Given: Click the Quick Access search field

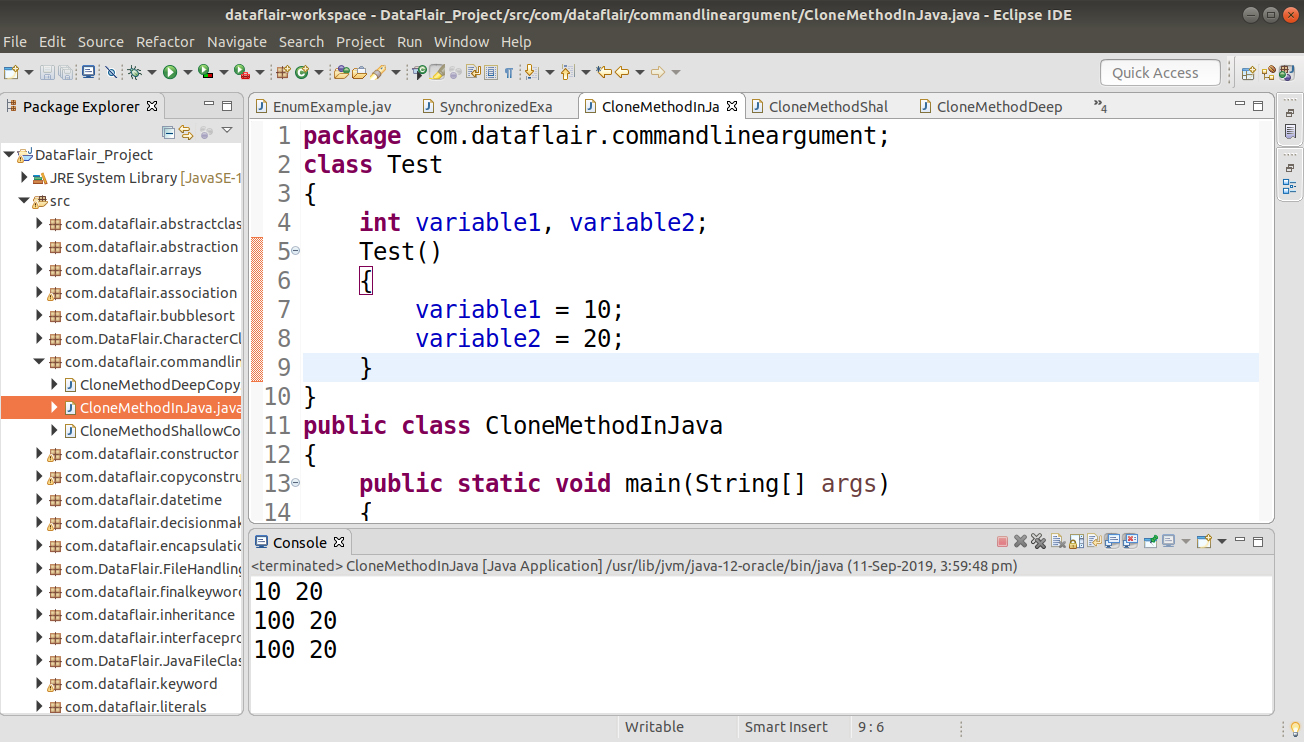Looking at the screenshot, I should point(1160,72).
